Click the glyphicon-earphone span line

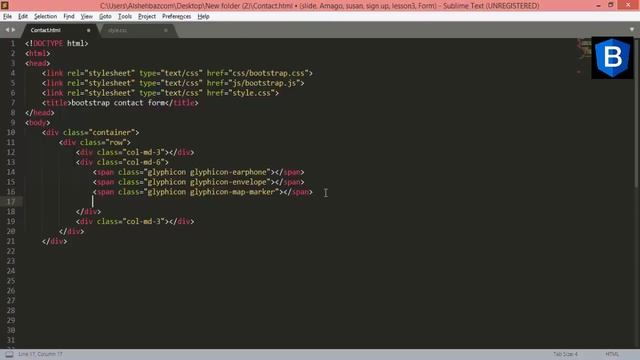pos(198,172)
